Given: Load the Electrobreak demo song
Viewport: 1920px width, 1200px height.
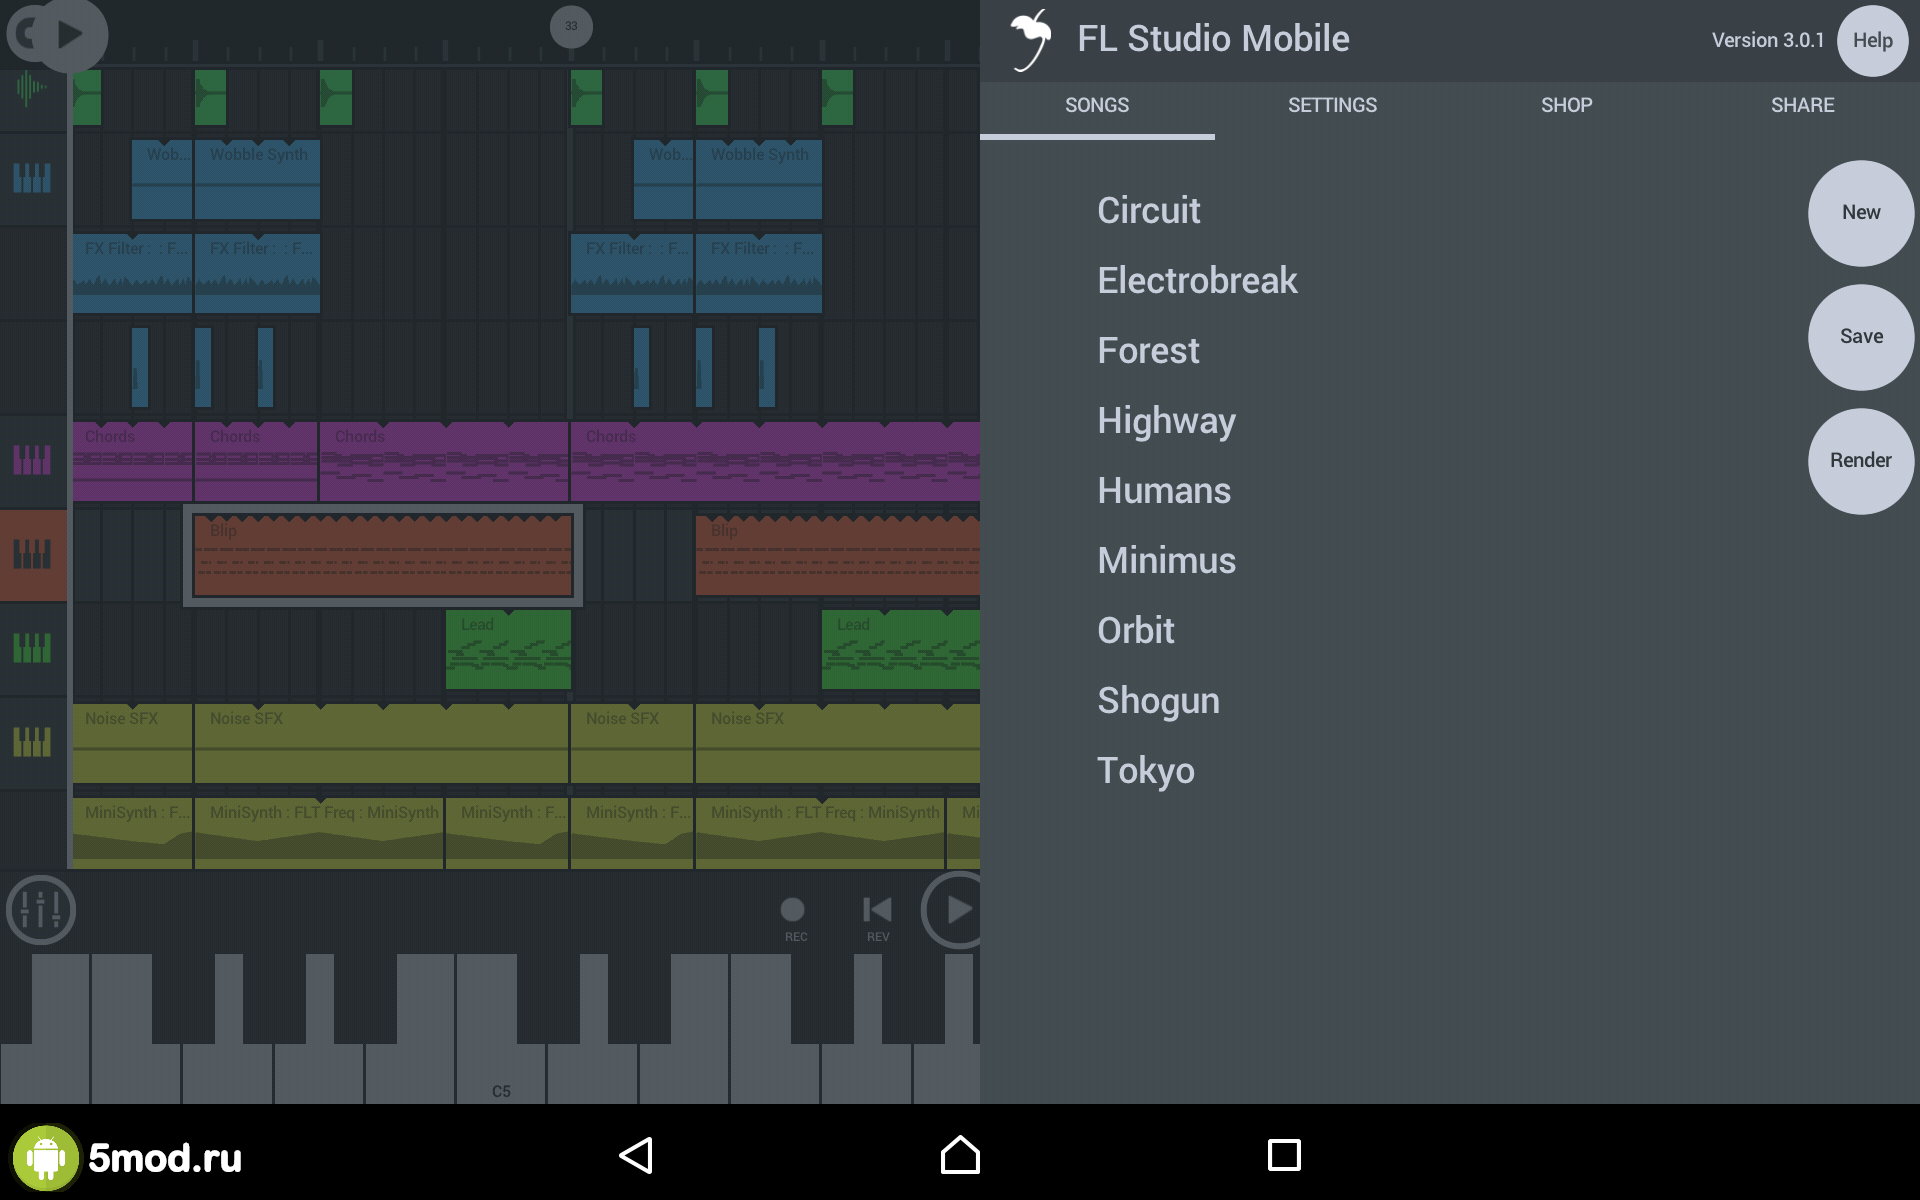Looking at the screenshot, I should coord(1197,281).
